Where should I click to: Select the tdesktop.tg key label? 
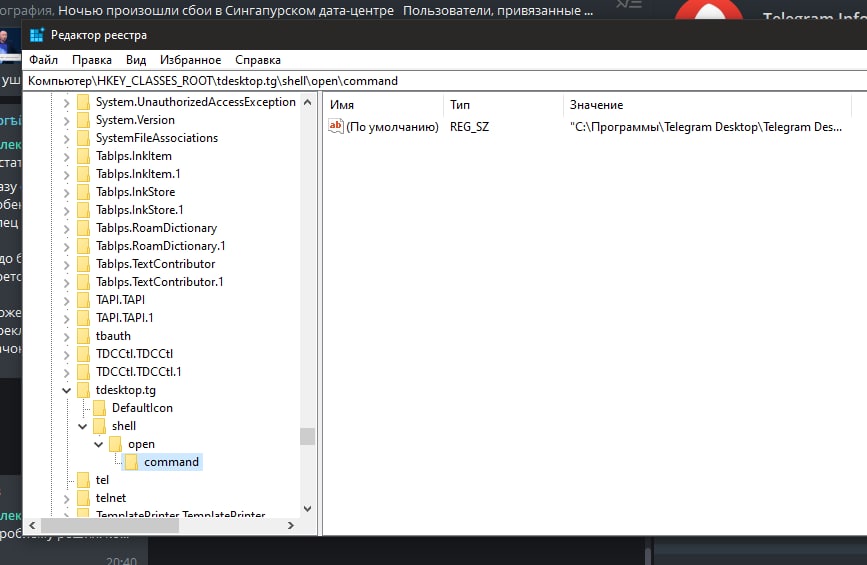click(x=126, y=390)
